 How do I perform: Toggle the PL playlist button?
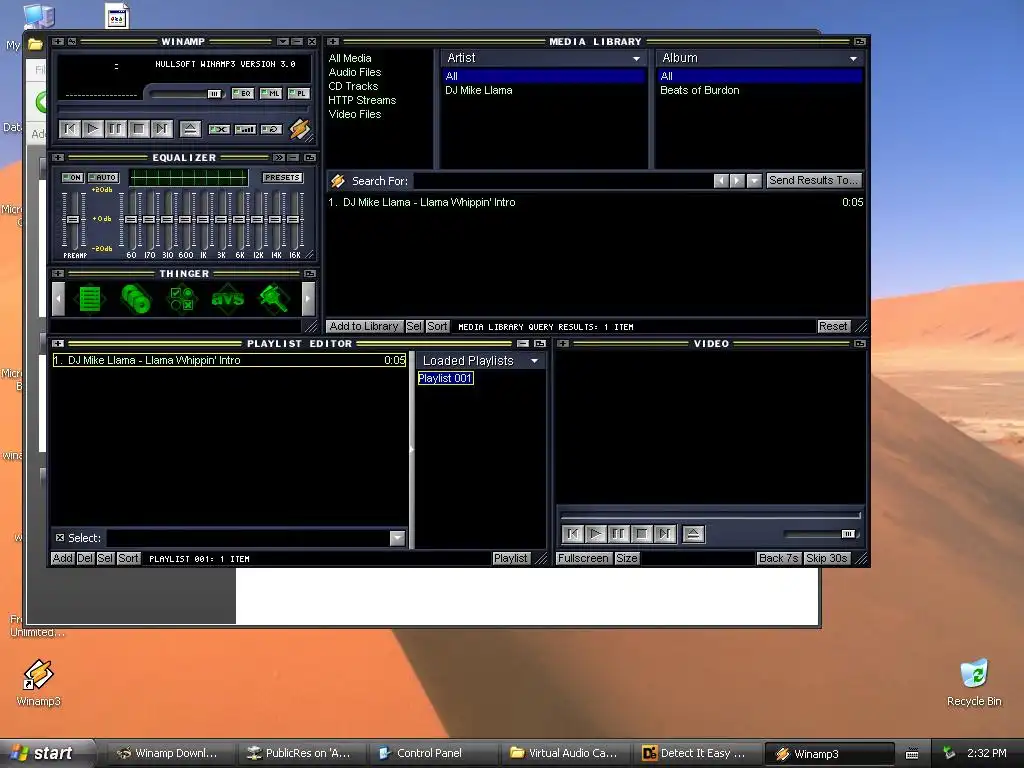click(x=299, y=93)
